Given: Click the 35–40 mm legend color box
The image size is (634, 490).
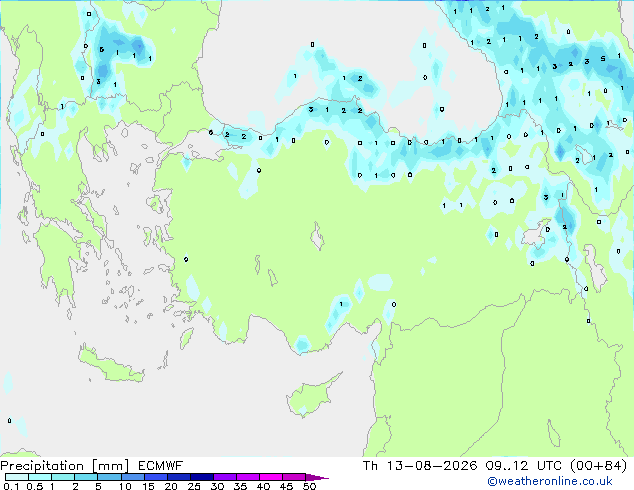Looking at the screenshot, I should (x=248, y=477).
